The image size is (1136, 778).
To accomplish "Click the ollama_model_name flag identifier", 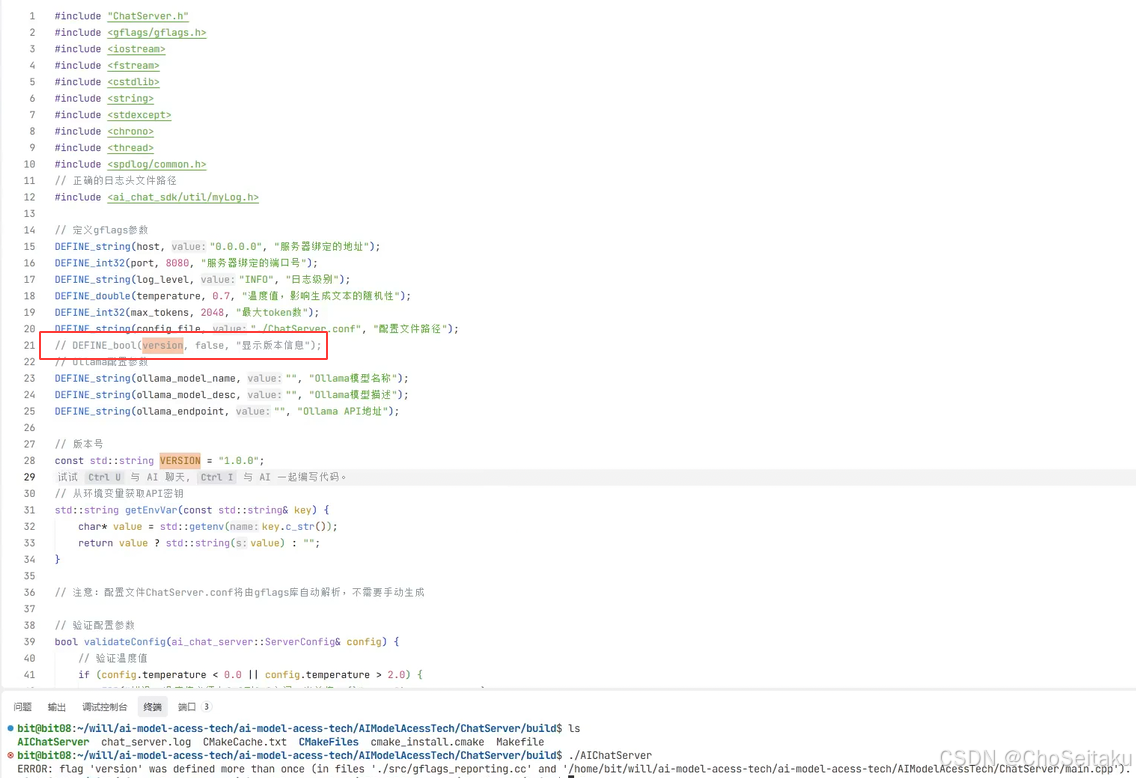I will coord(185,378).
